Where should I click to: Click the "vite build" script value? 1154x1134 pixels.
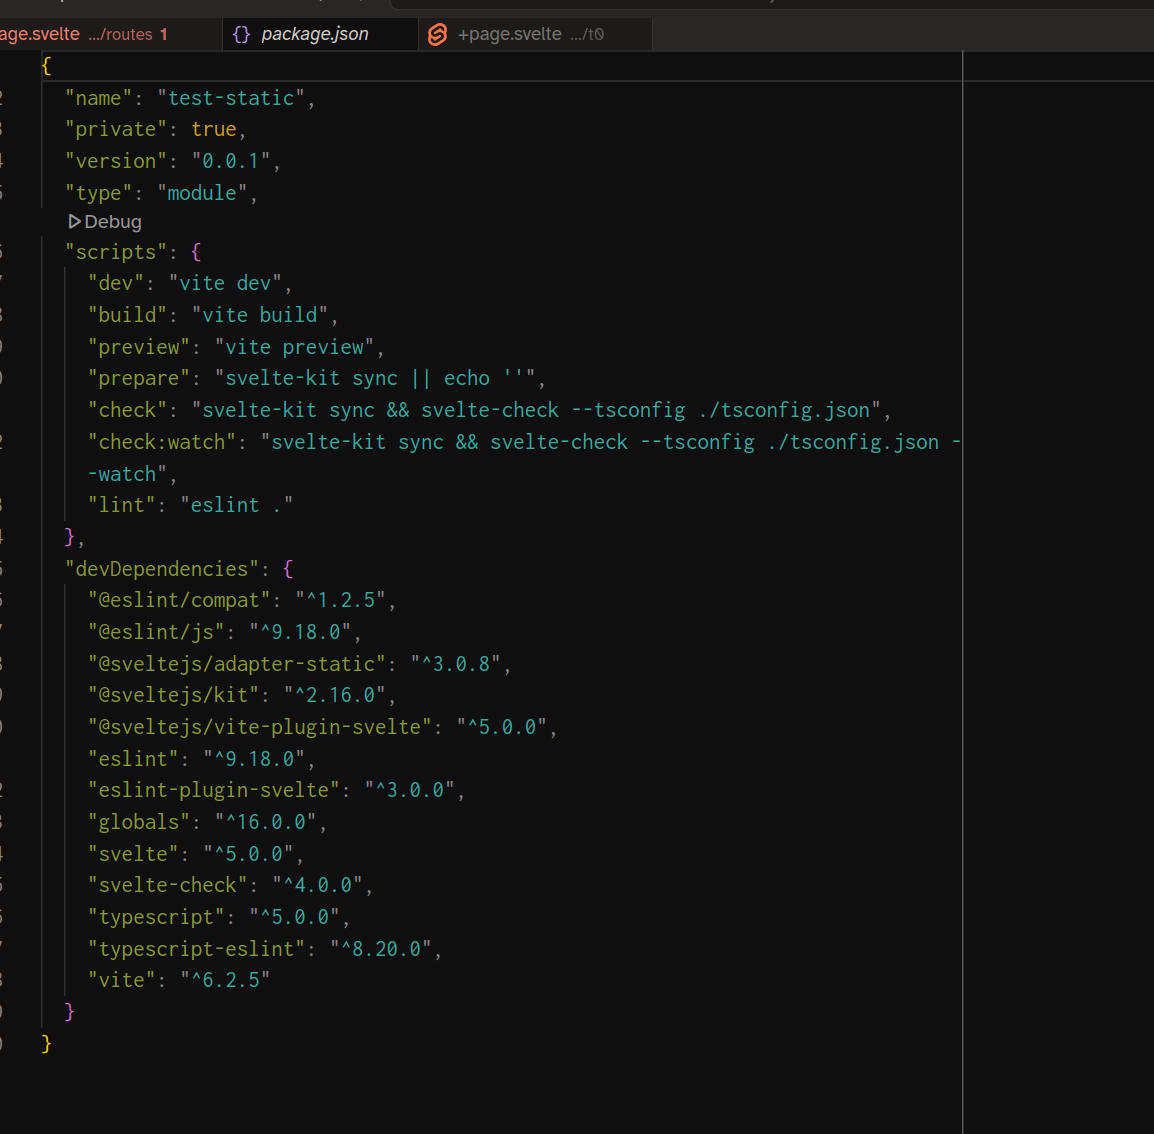click(260, 315)
